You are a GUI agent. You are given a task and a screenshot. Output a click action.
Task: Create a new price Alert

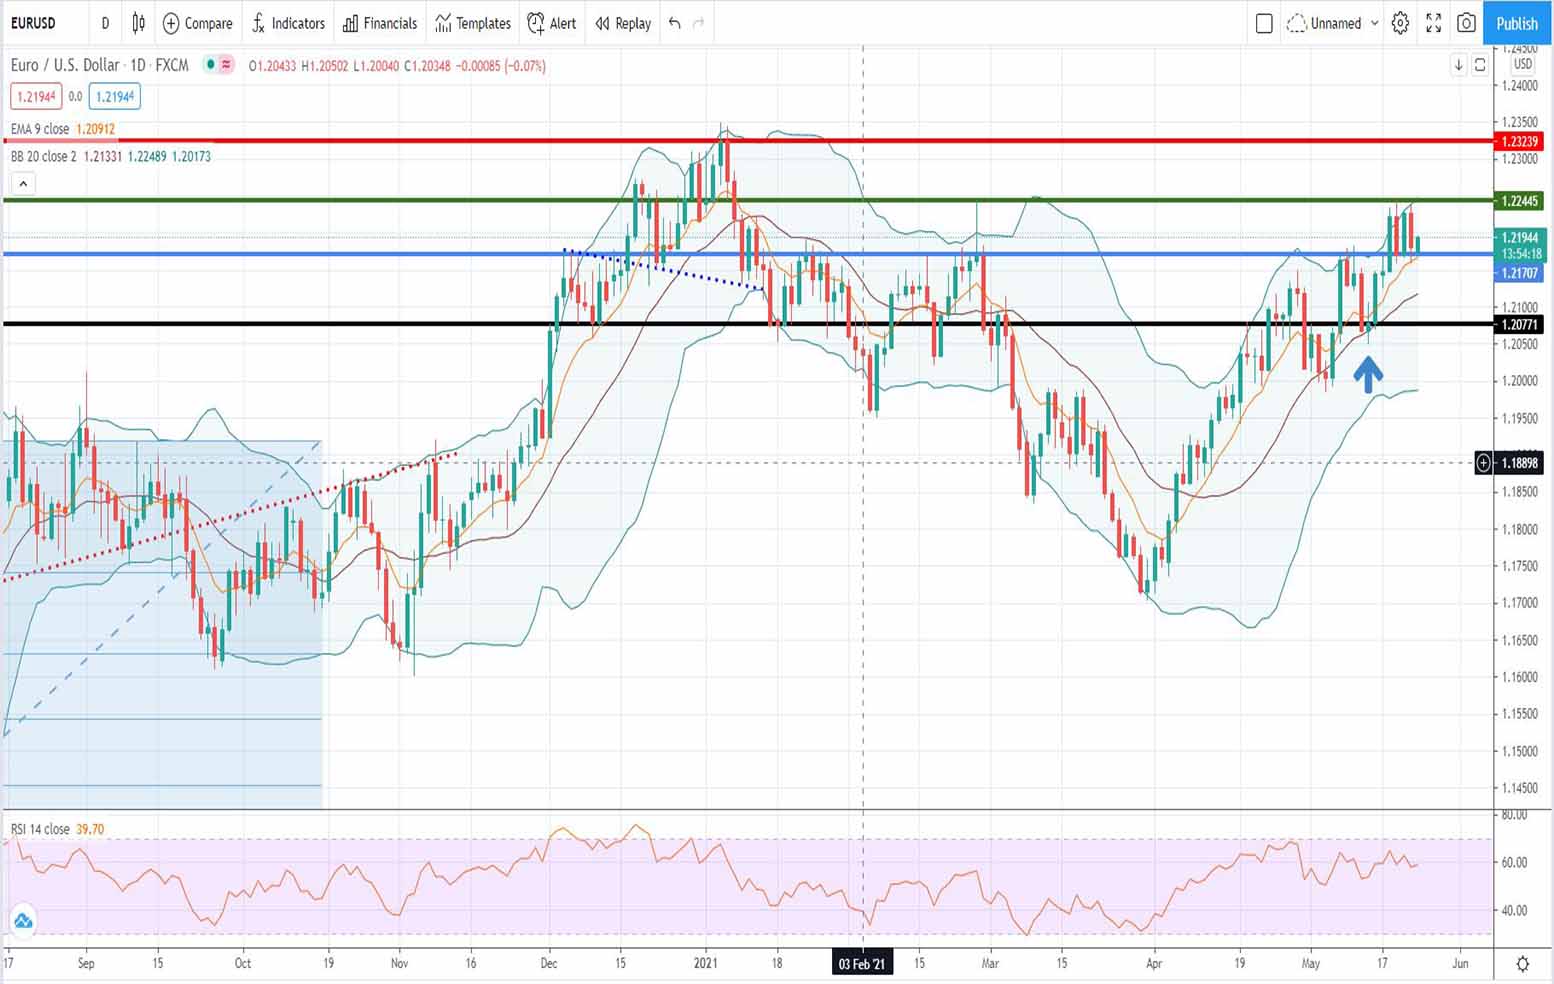pyautogui.click(x=551, y=23)
